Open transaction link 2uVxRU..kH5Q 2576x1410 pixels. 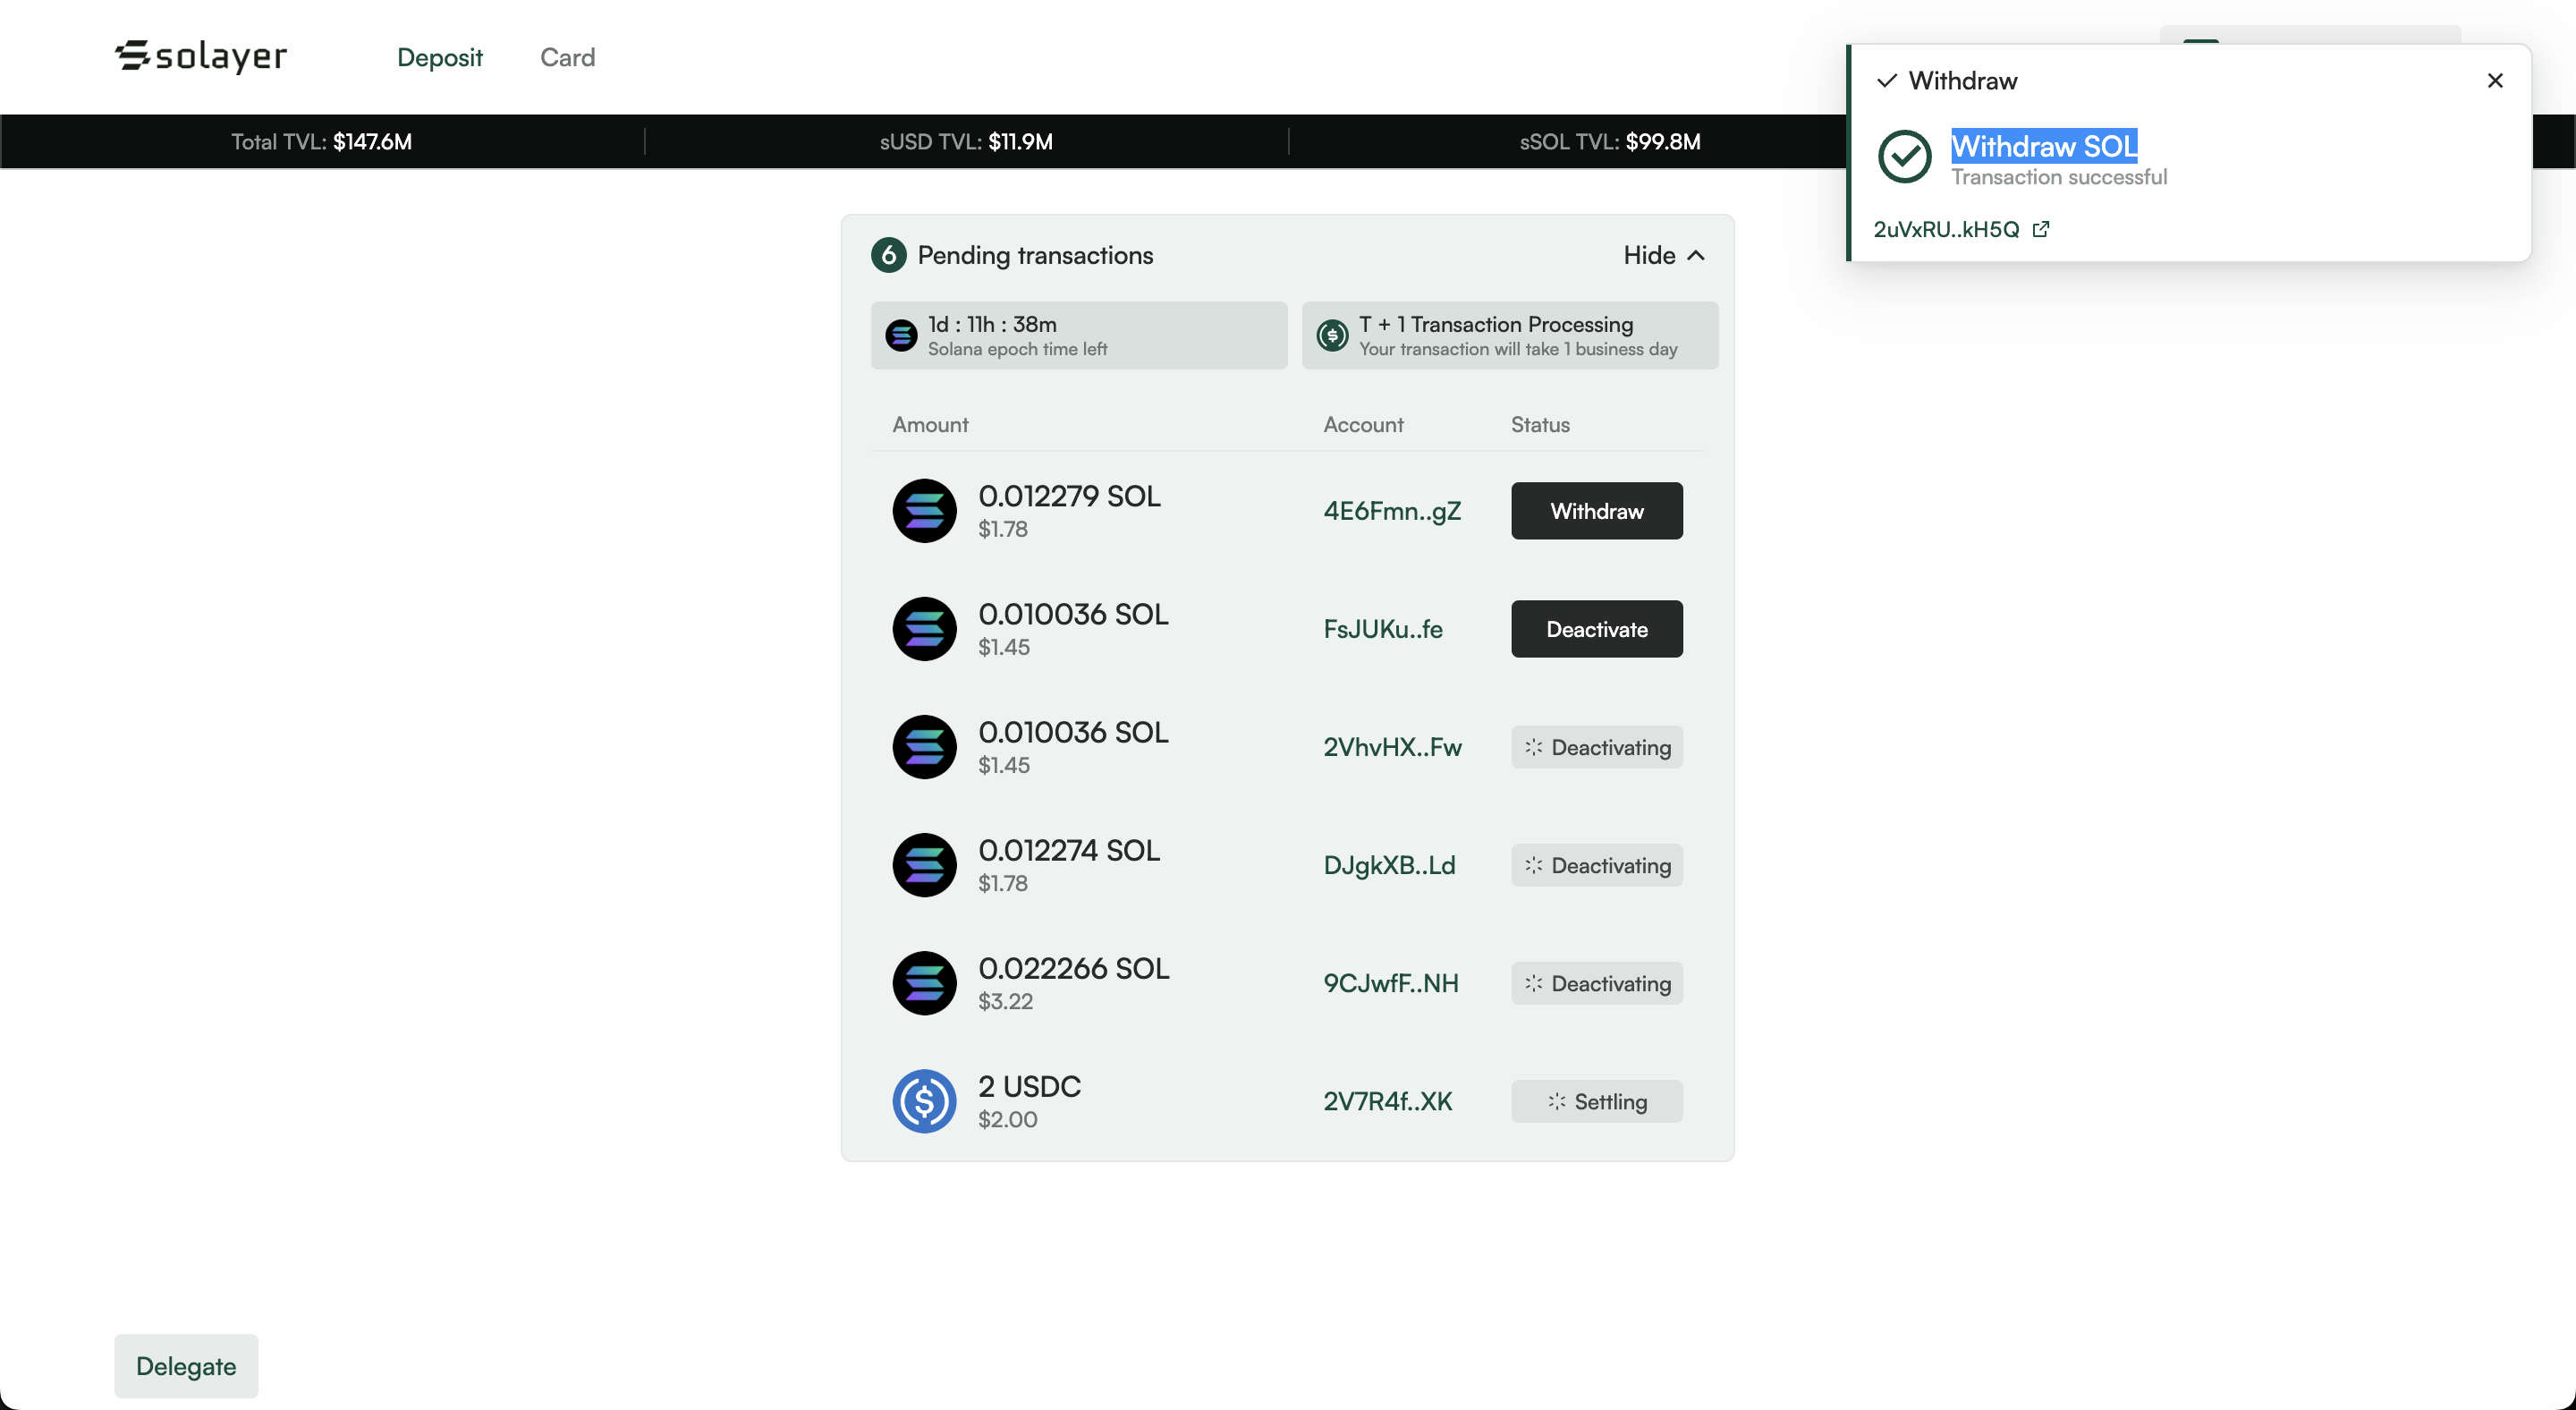point(1945,229)
